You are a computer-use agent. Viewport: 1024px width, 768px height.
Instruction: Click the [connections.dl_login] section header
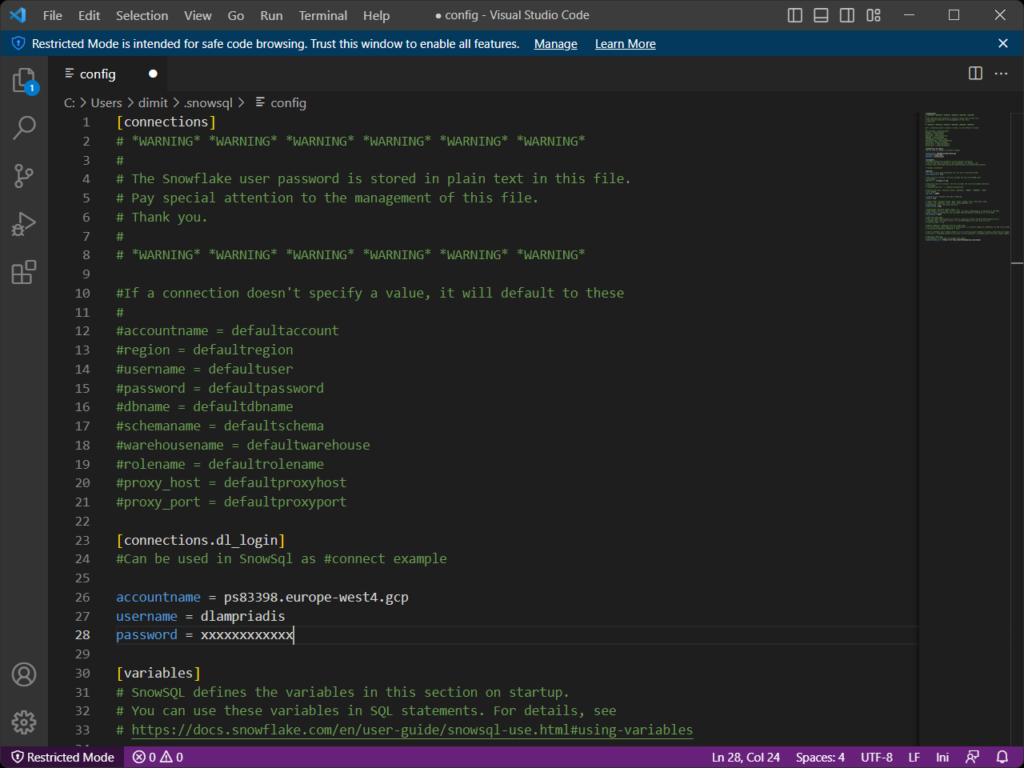point(200,540)
